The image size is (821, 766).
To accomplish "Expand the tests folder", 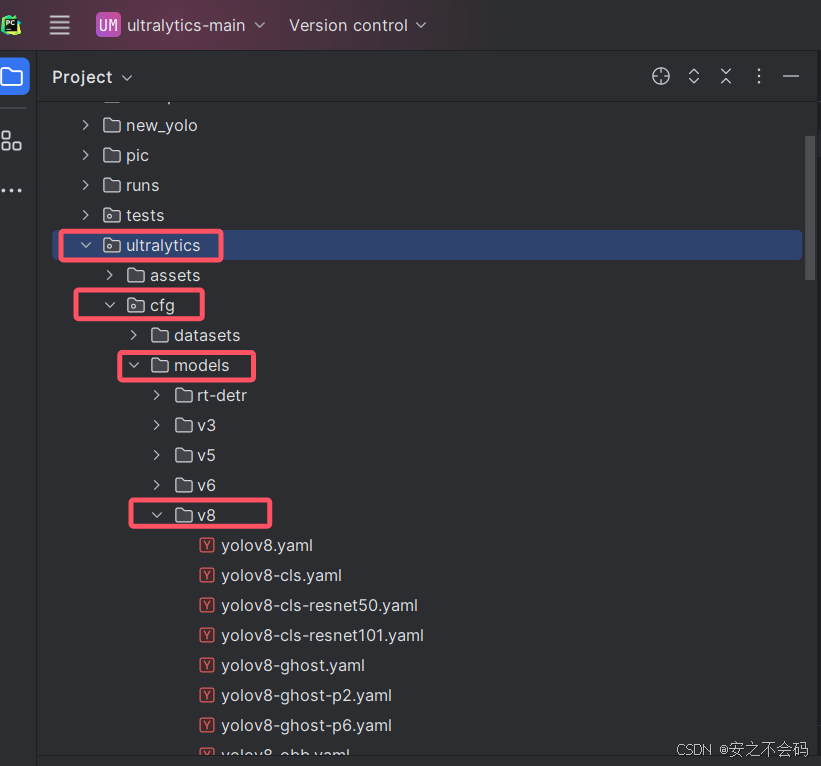I will [85, 215].
